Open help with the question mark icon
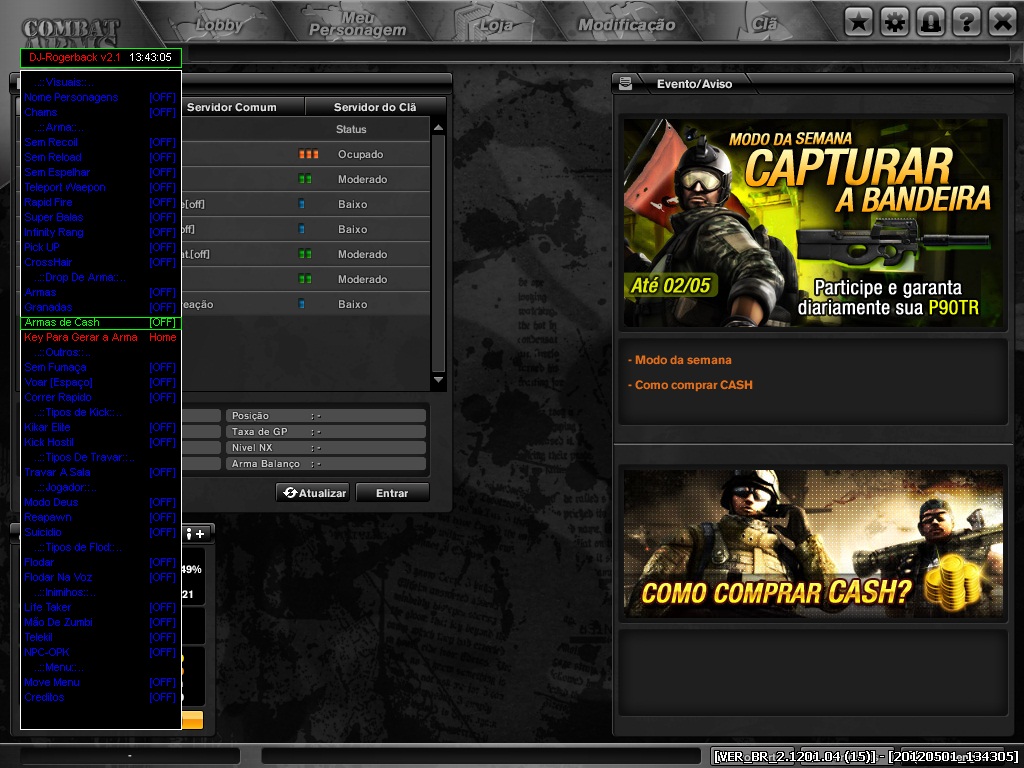This screenshot has width=1024, height=768. click(967, 23)
